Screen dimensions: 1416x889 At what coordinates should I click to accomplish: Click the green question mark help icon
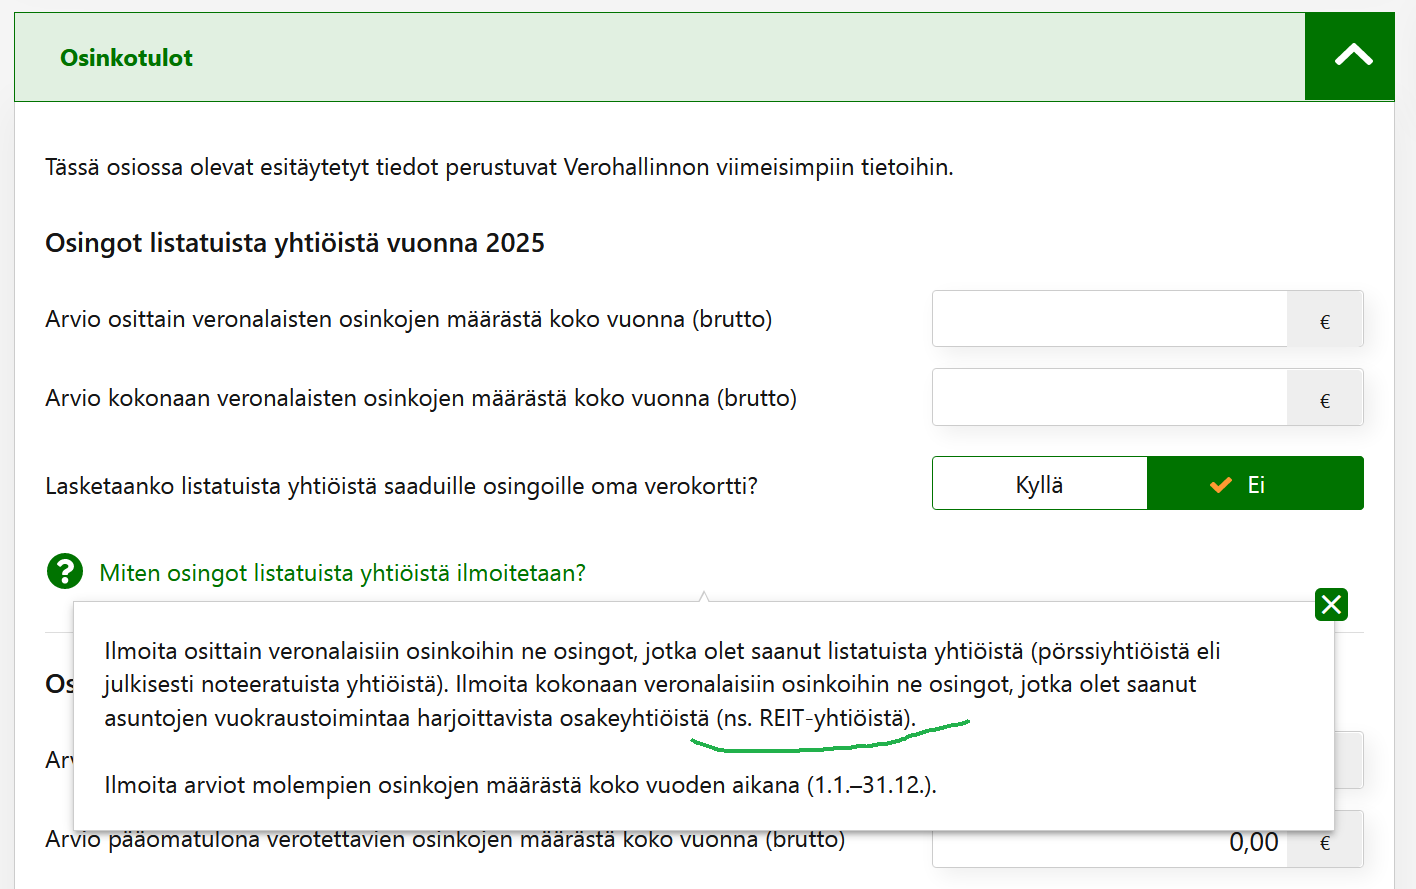click(x=65, y=572)
